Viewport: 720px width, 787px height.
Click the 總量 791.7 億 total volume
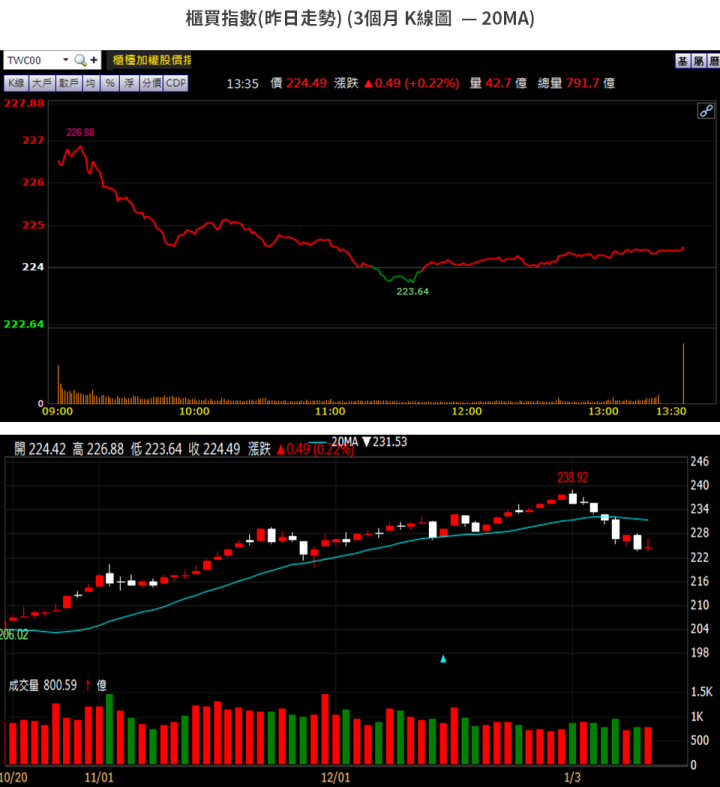577,83
